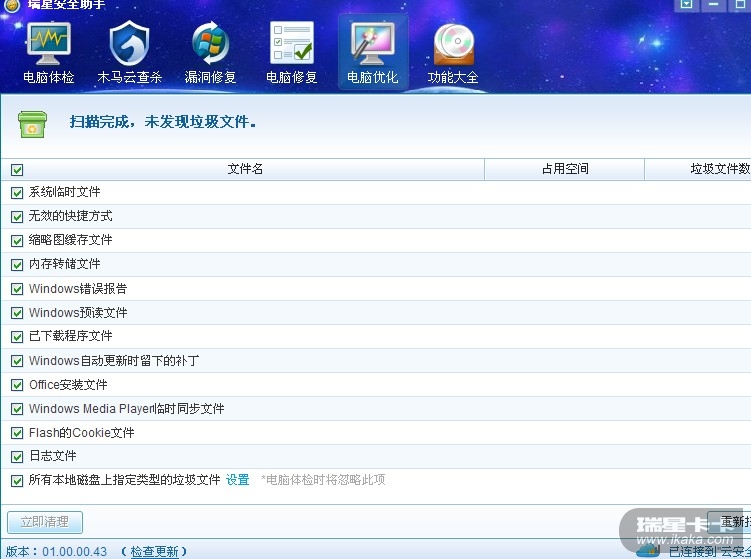Open the 漏洞修复 Windows logo icon
751x559 pixels.
click(x=210, y=44)
